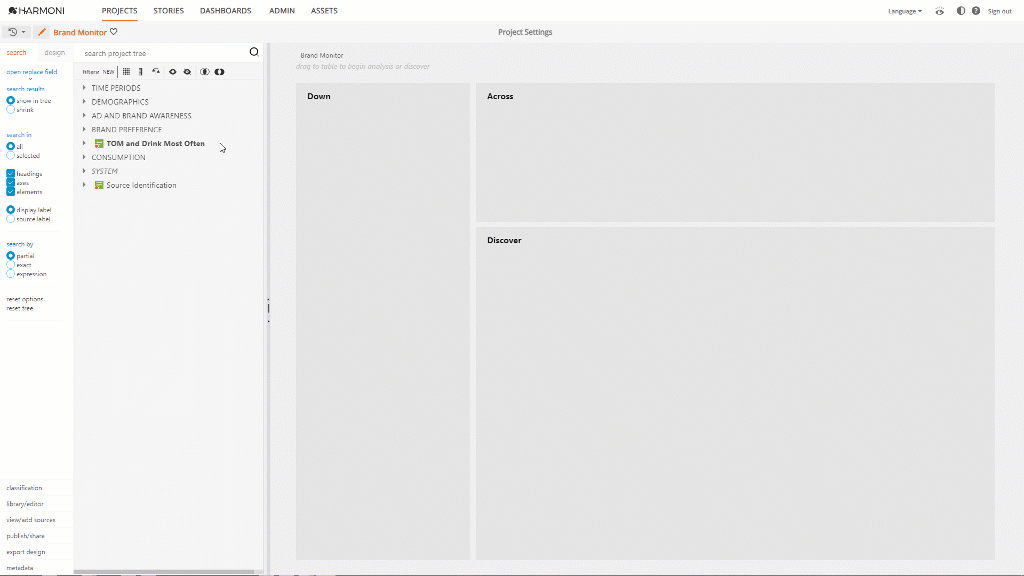Click export design
1024x576 pixels.
point(25,552)
